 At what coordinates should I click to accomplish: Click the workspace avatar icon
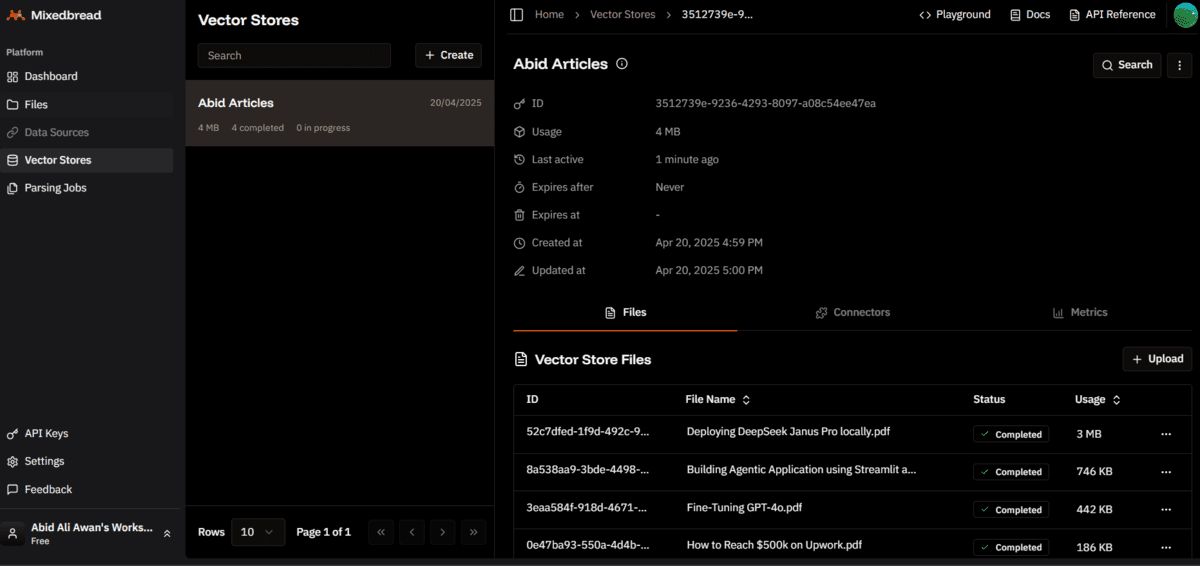pyautogui.click(x=14, y=534)
